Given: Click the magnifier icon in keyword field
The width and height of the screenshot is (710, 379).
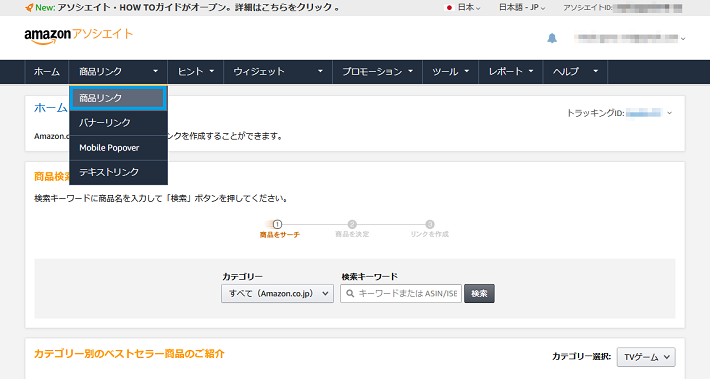Looking at the screenshot, I should pos(350,293).
